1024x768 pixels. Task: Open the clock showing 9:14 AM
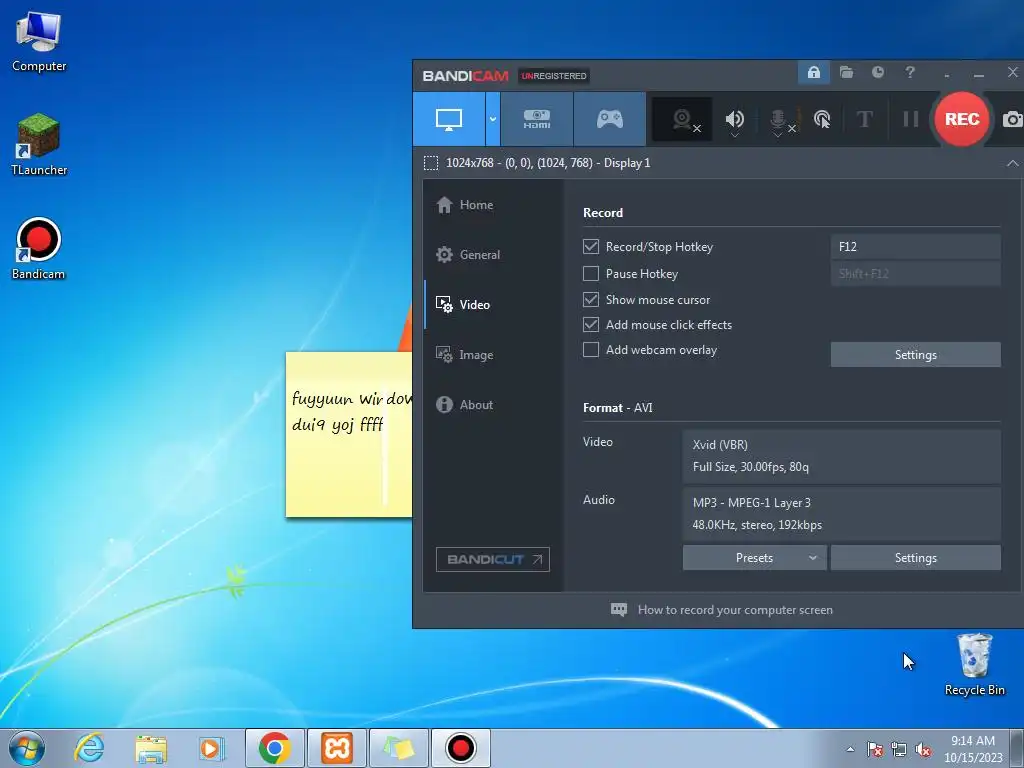tap(973, 748)
